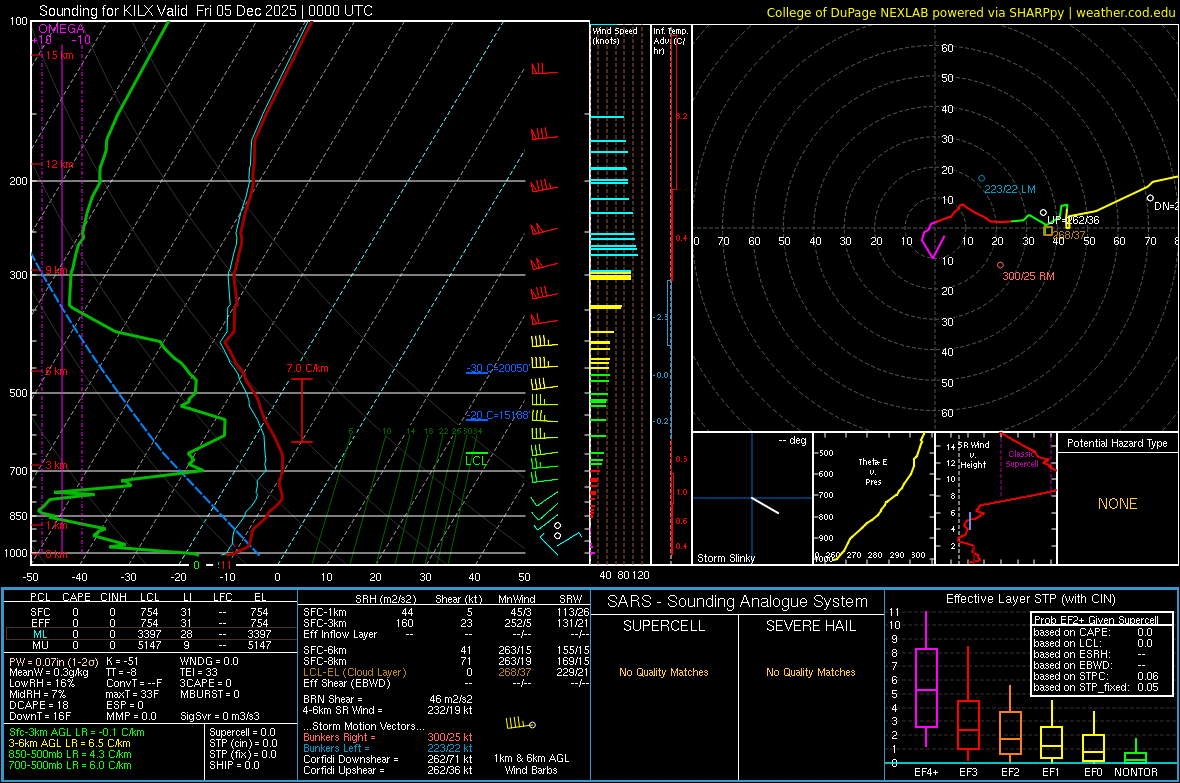Select the highlighted ML parcel row

point(151,634)
